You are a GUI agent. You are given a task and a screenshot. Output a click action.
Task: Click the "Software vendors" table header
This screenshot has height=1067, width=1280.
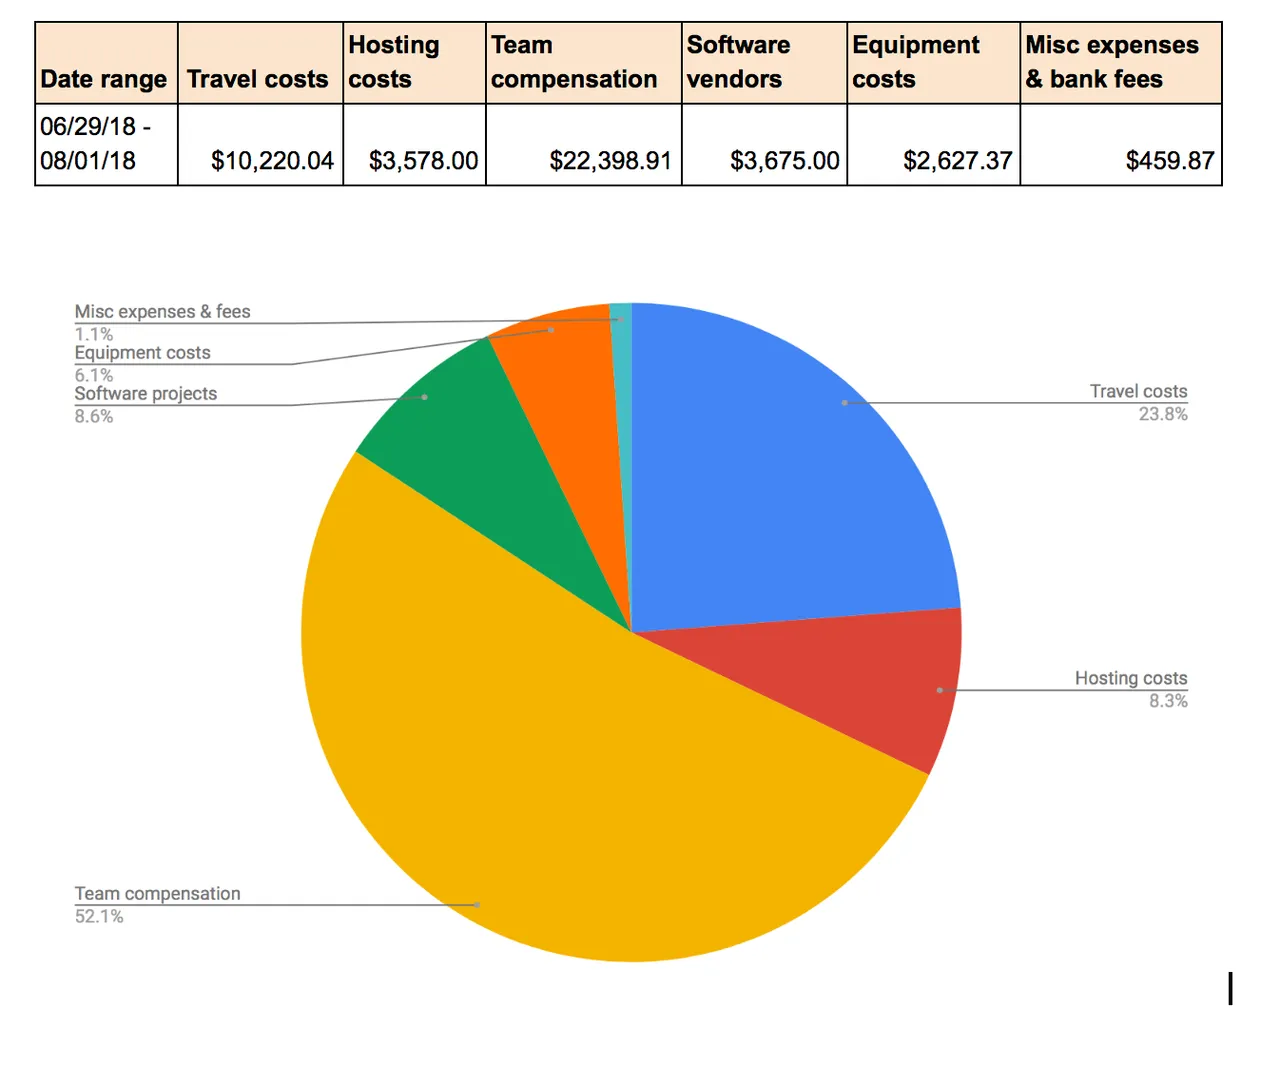[764, 63]
